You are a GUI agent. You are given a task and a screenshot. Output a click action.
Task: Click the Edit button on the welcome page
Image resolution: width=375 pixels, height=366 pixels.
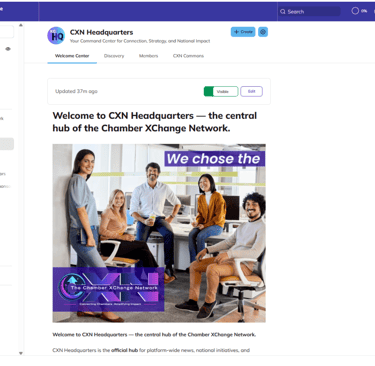pyautogui.click(x=251, y=91)
